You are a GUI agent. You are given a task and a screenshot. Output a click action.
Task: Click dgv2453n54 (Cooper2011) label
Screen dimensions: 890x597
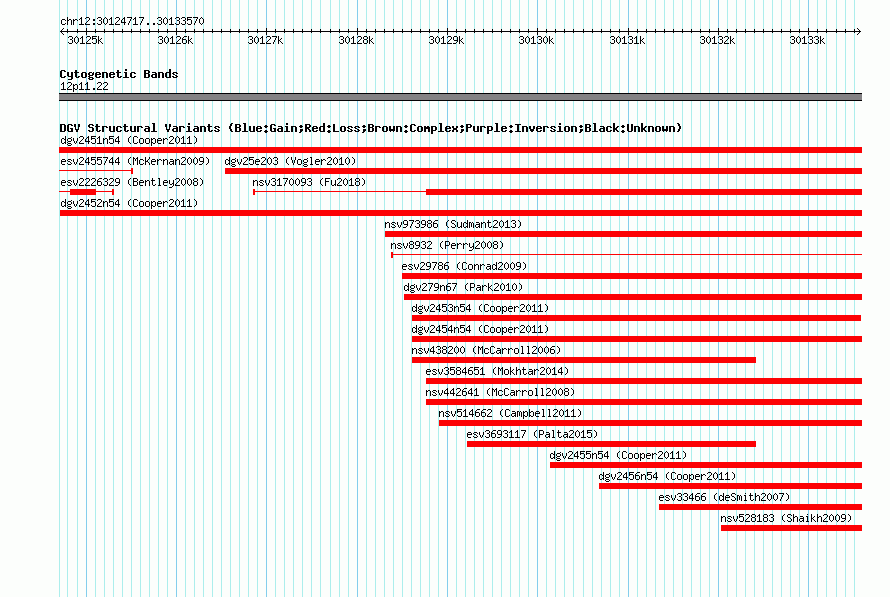coord(480,308)
